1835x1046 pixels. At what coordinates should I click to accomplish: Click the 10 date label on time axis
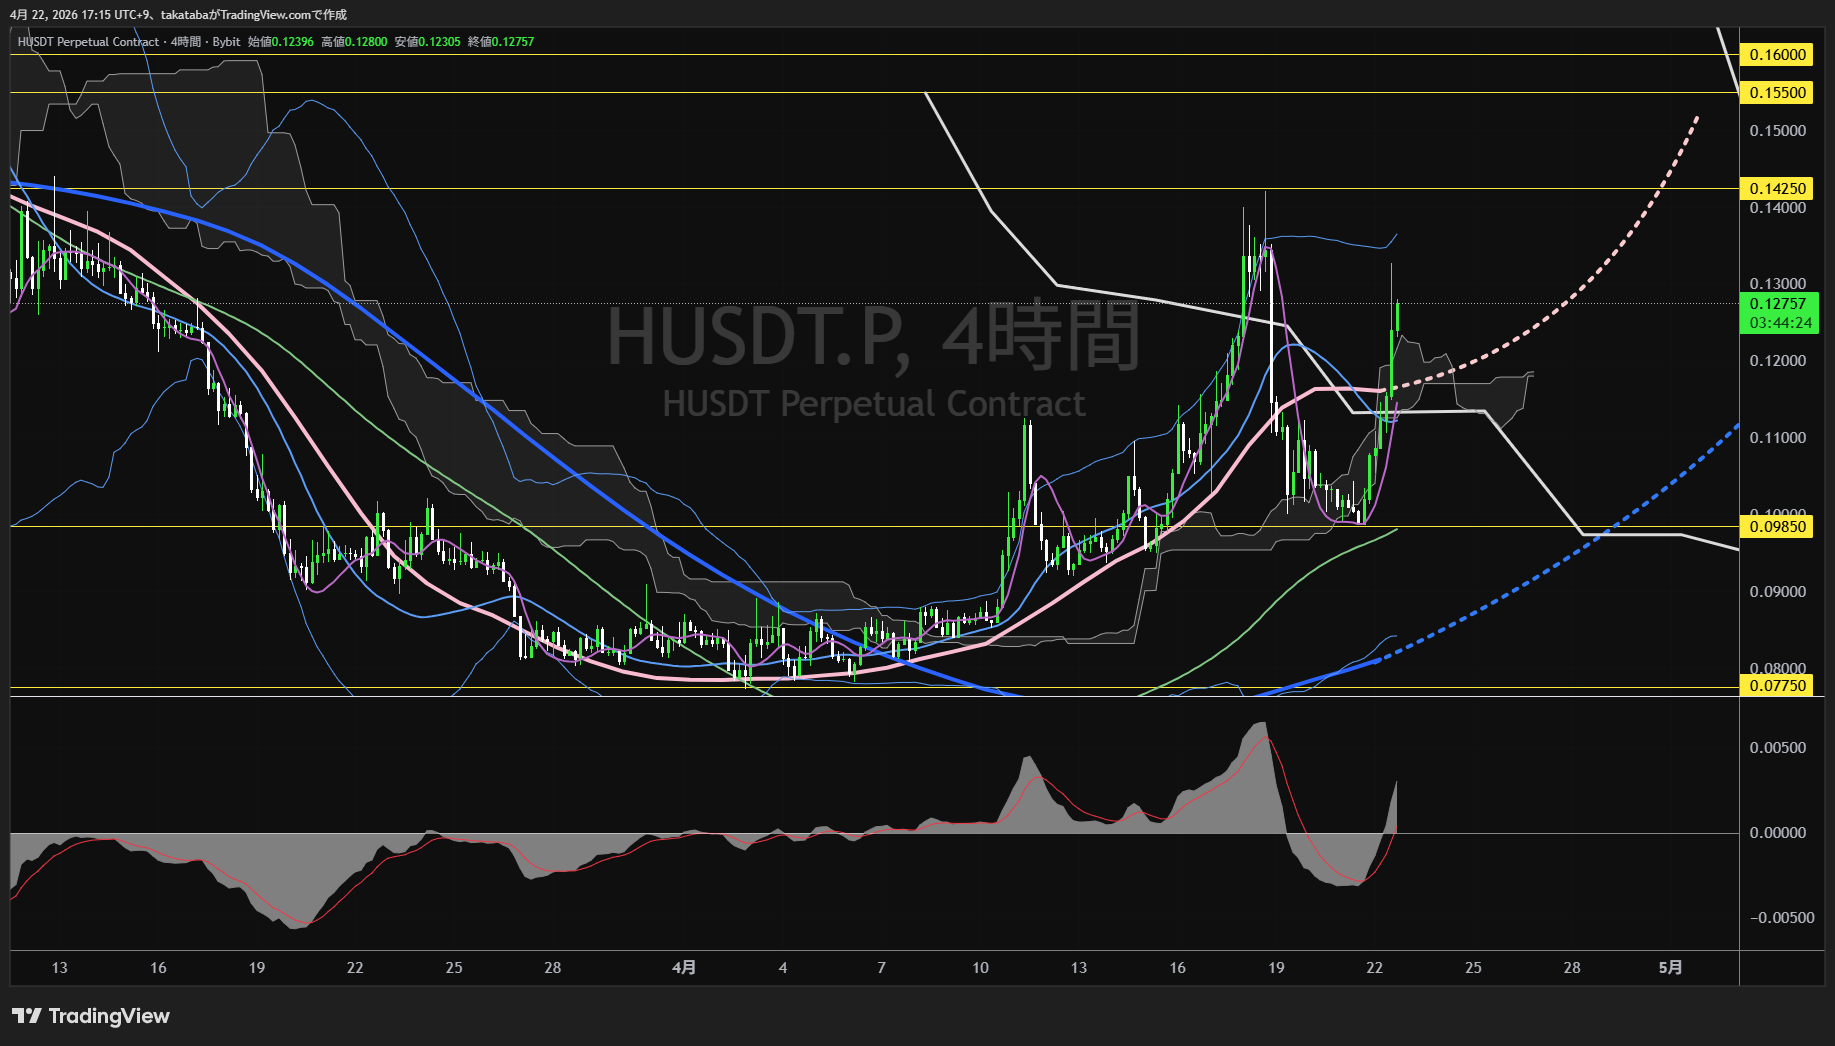980,968
